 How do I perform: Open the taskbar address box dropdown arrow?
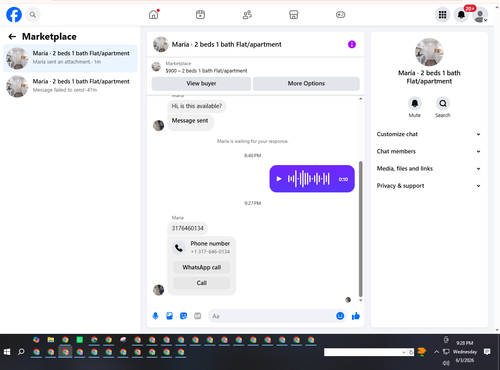[404, 352]
